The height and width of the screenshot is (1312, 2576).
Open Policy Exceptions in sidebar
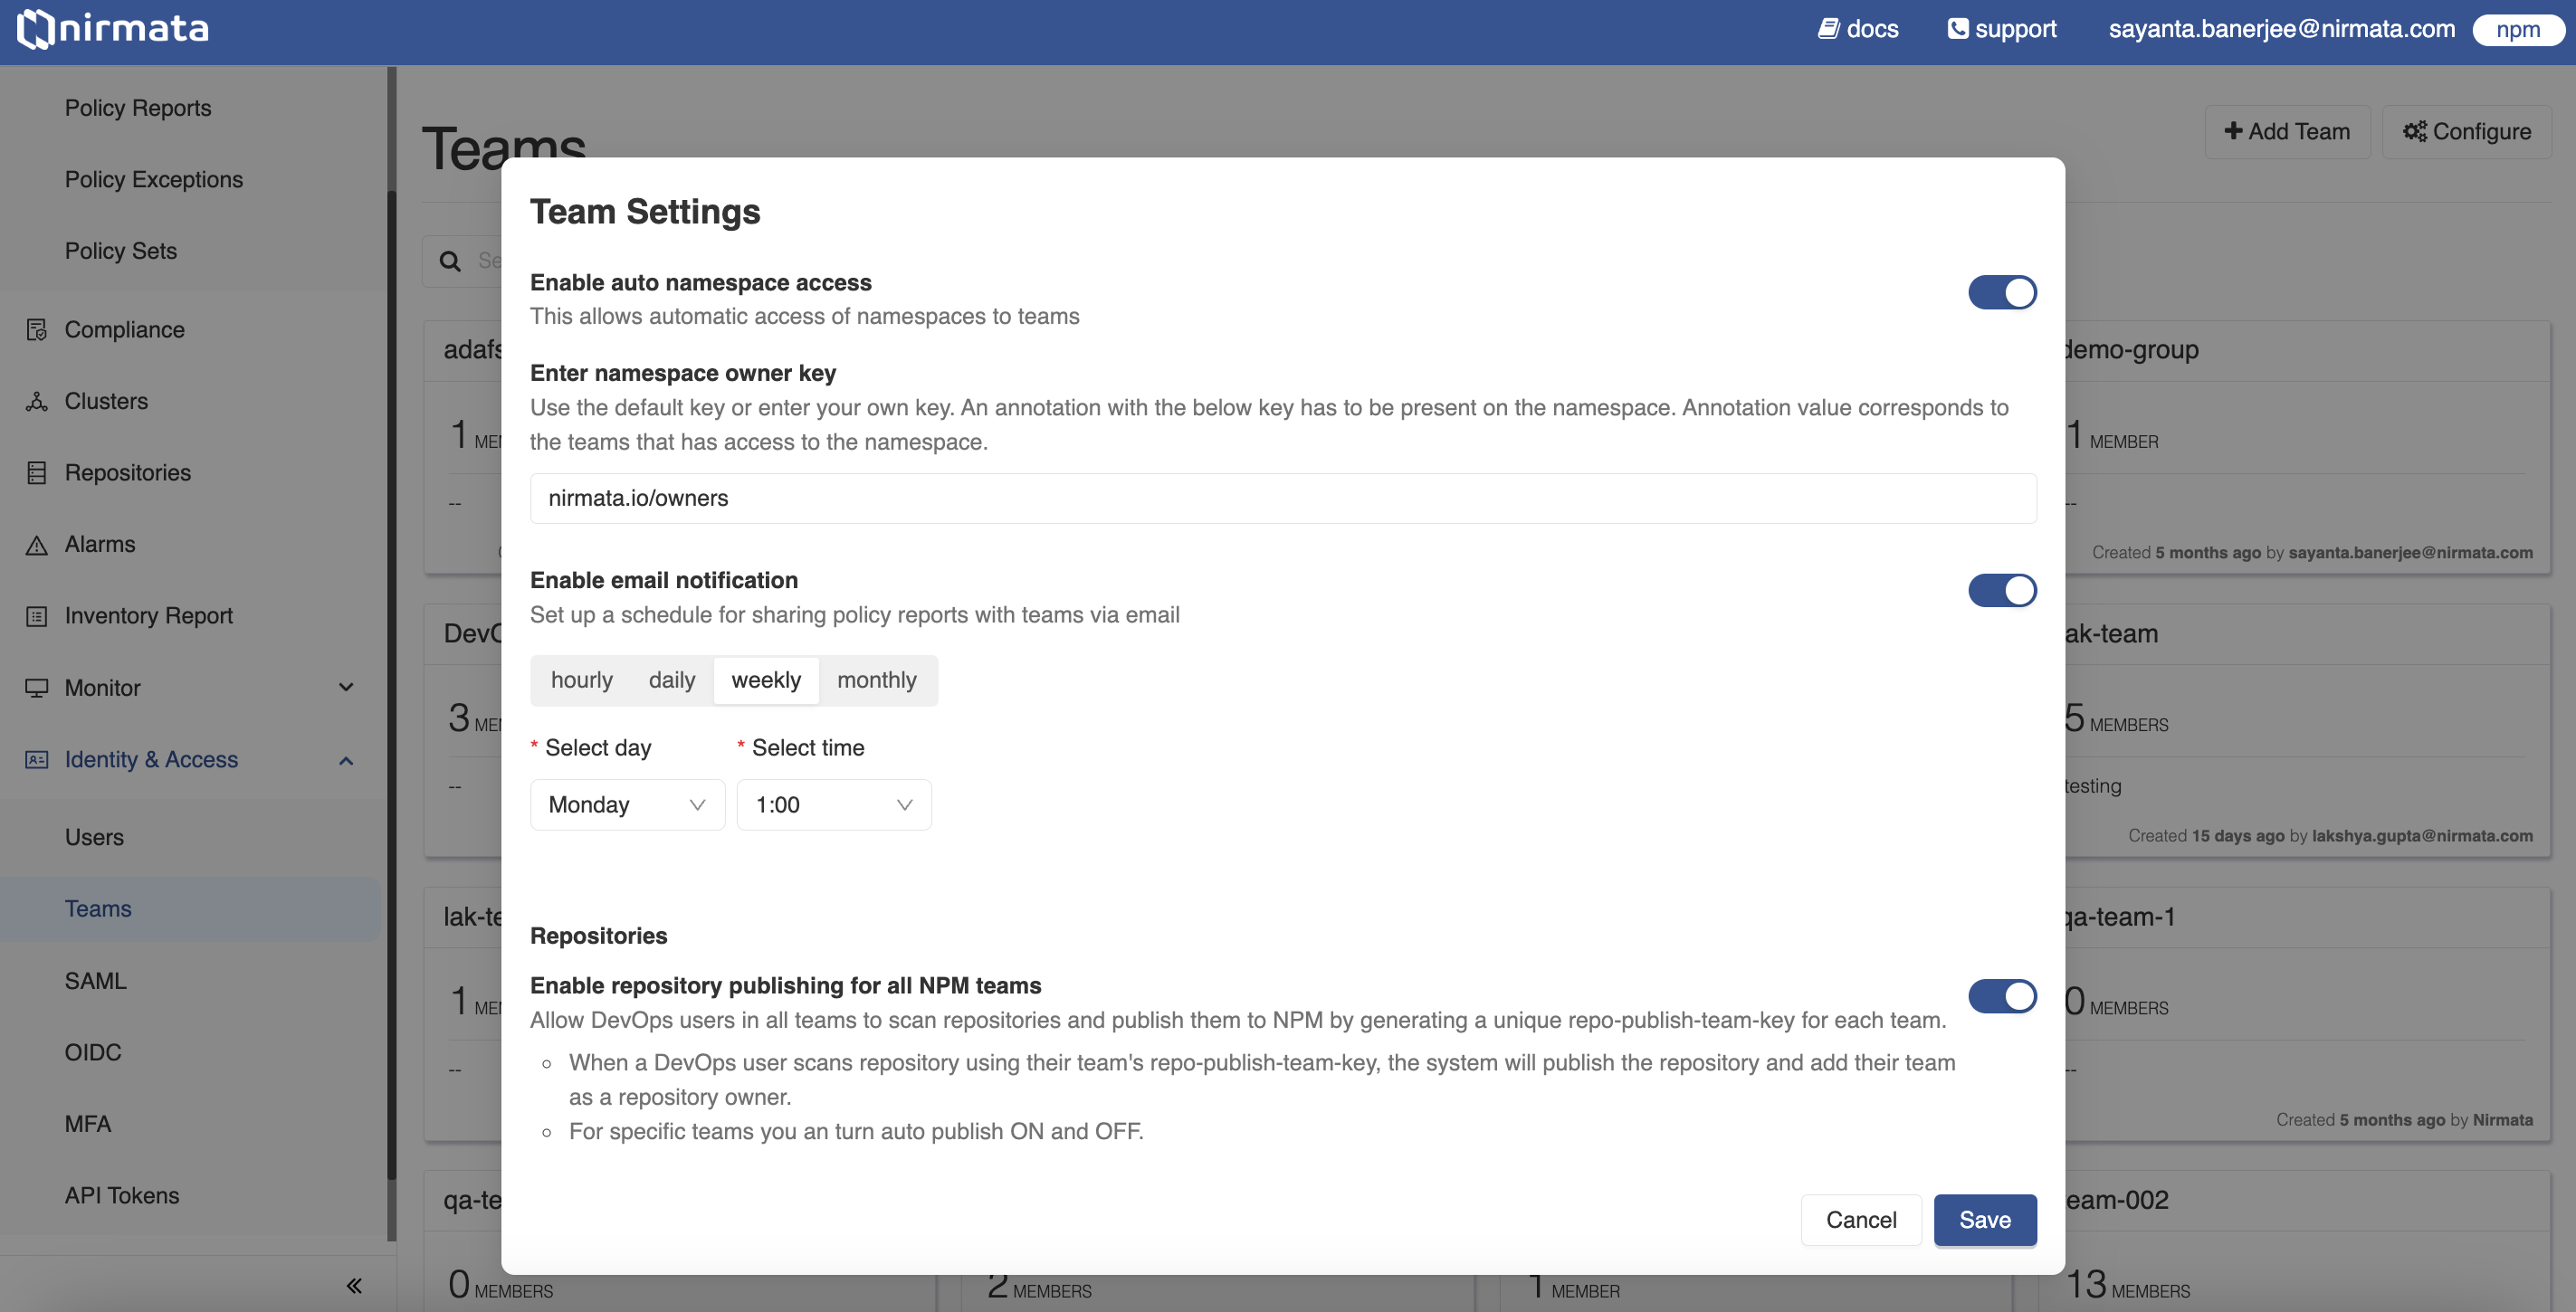click(x=153, y=179)
